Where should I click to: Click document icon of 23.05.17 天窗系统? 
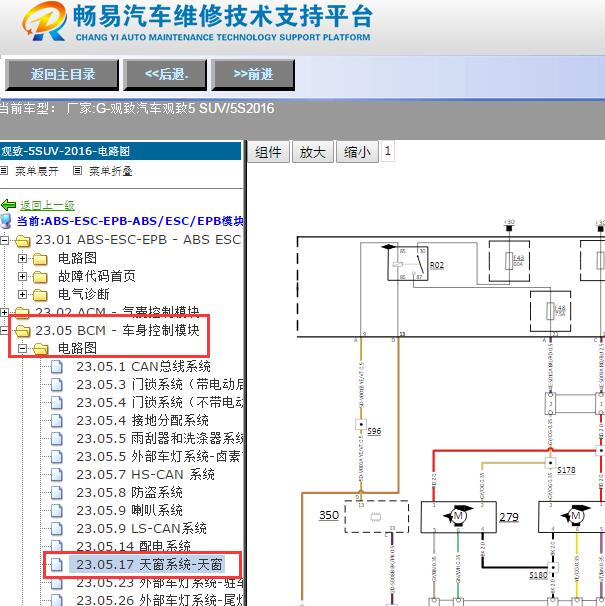pos(57,565)
